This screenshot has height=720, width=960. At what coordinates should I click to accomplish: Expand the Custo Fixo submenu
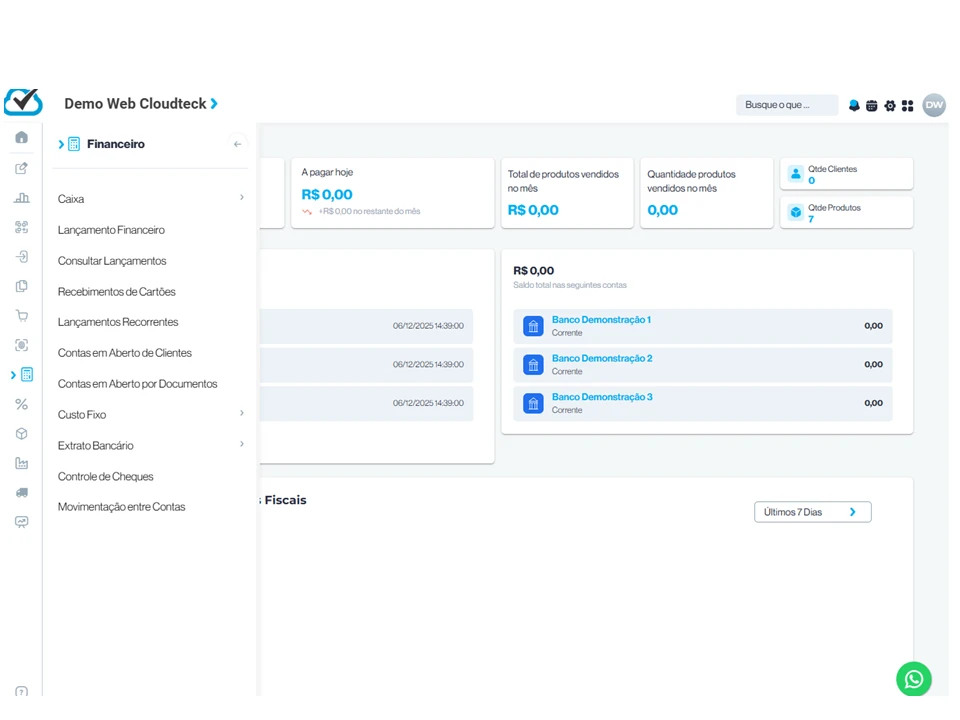(x=241, y=414)
